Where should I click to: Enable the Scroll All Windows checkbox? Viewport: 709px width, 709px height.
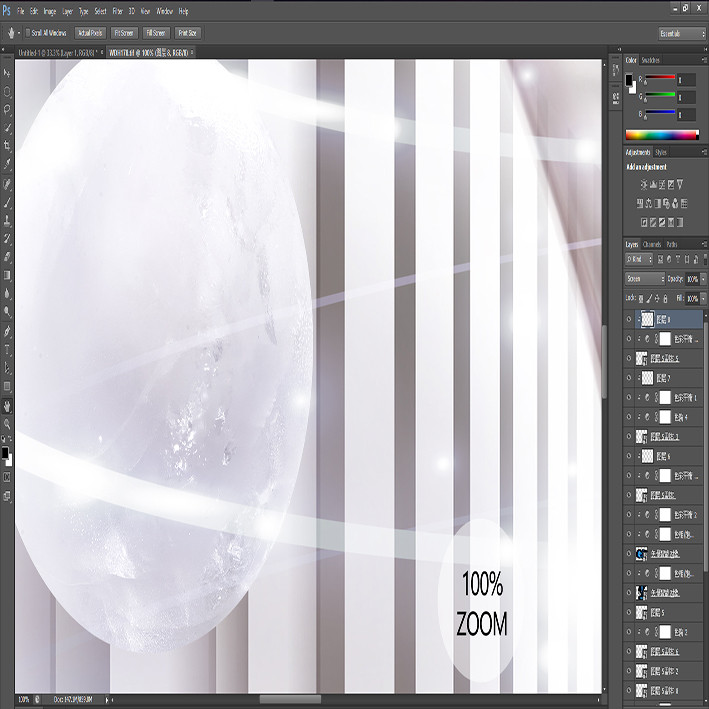point(28,33)
